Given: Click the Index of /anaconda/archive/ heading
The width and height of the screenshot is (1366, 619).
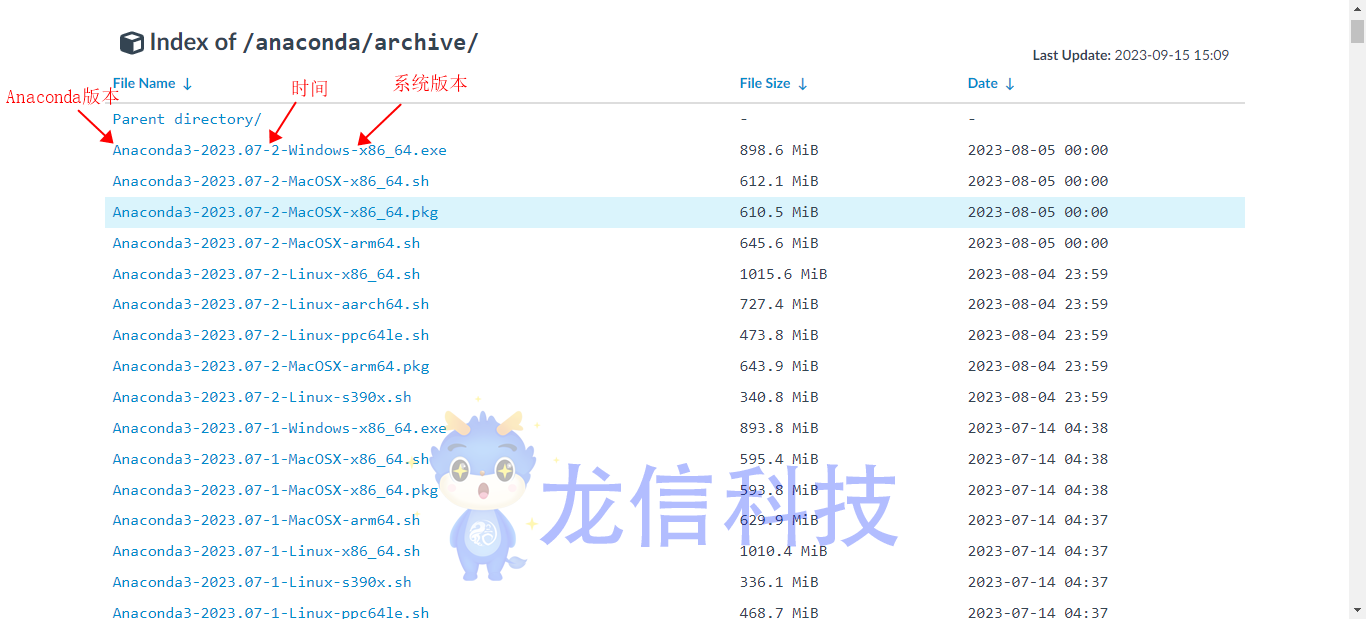Looking at the screenshot, I should 314,42.
